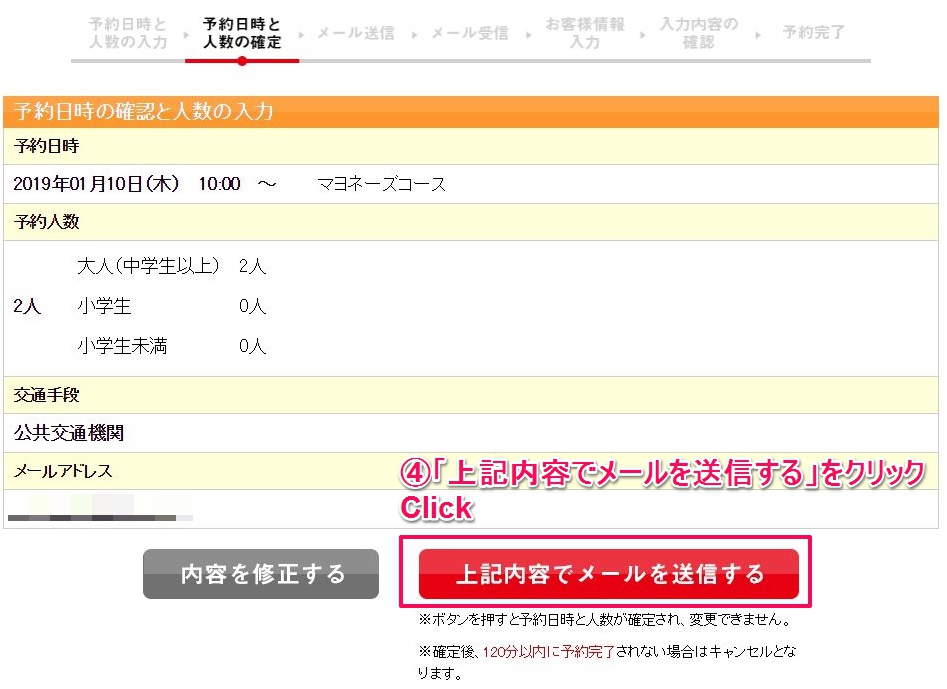Image resolution: width=947 pixels, height=689 pixels.
Task: Click the date 2019年01月10日(木)
Action: point(96,184)
